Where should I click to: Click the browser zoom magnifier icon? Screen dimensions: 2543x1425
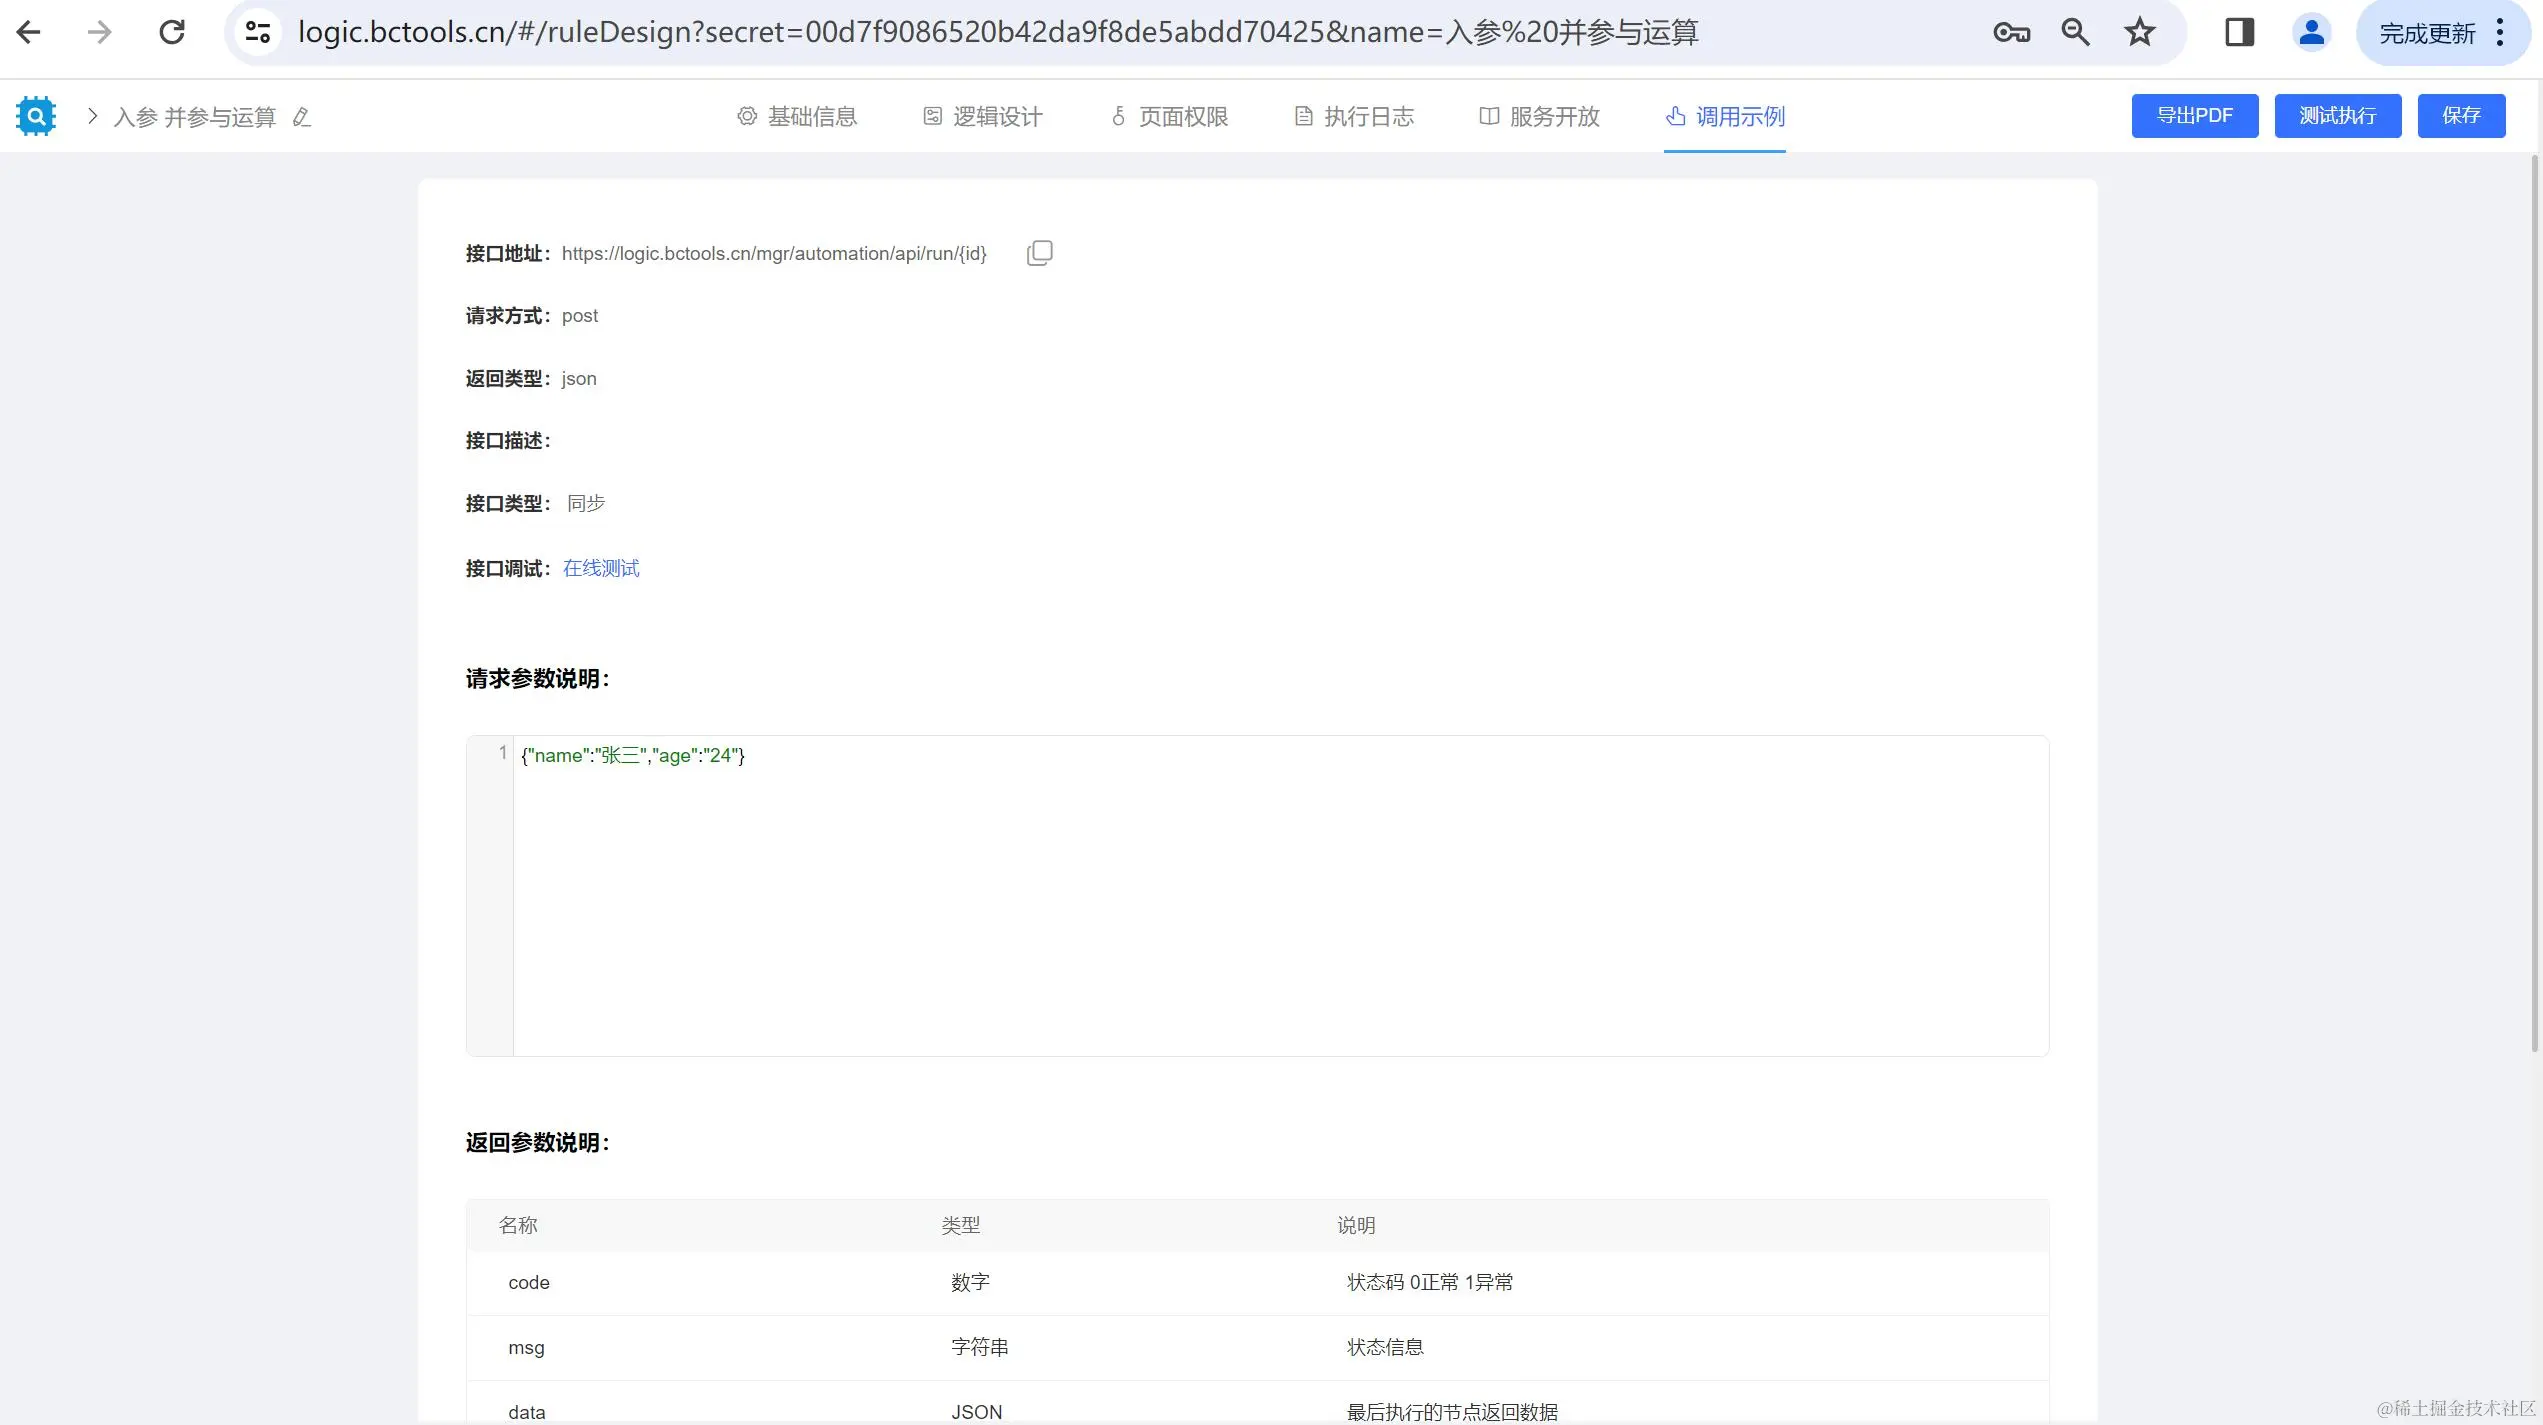click(2075, 32)
